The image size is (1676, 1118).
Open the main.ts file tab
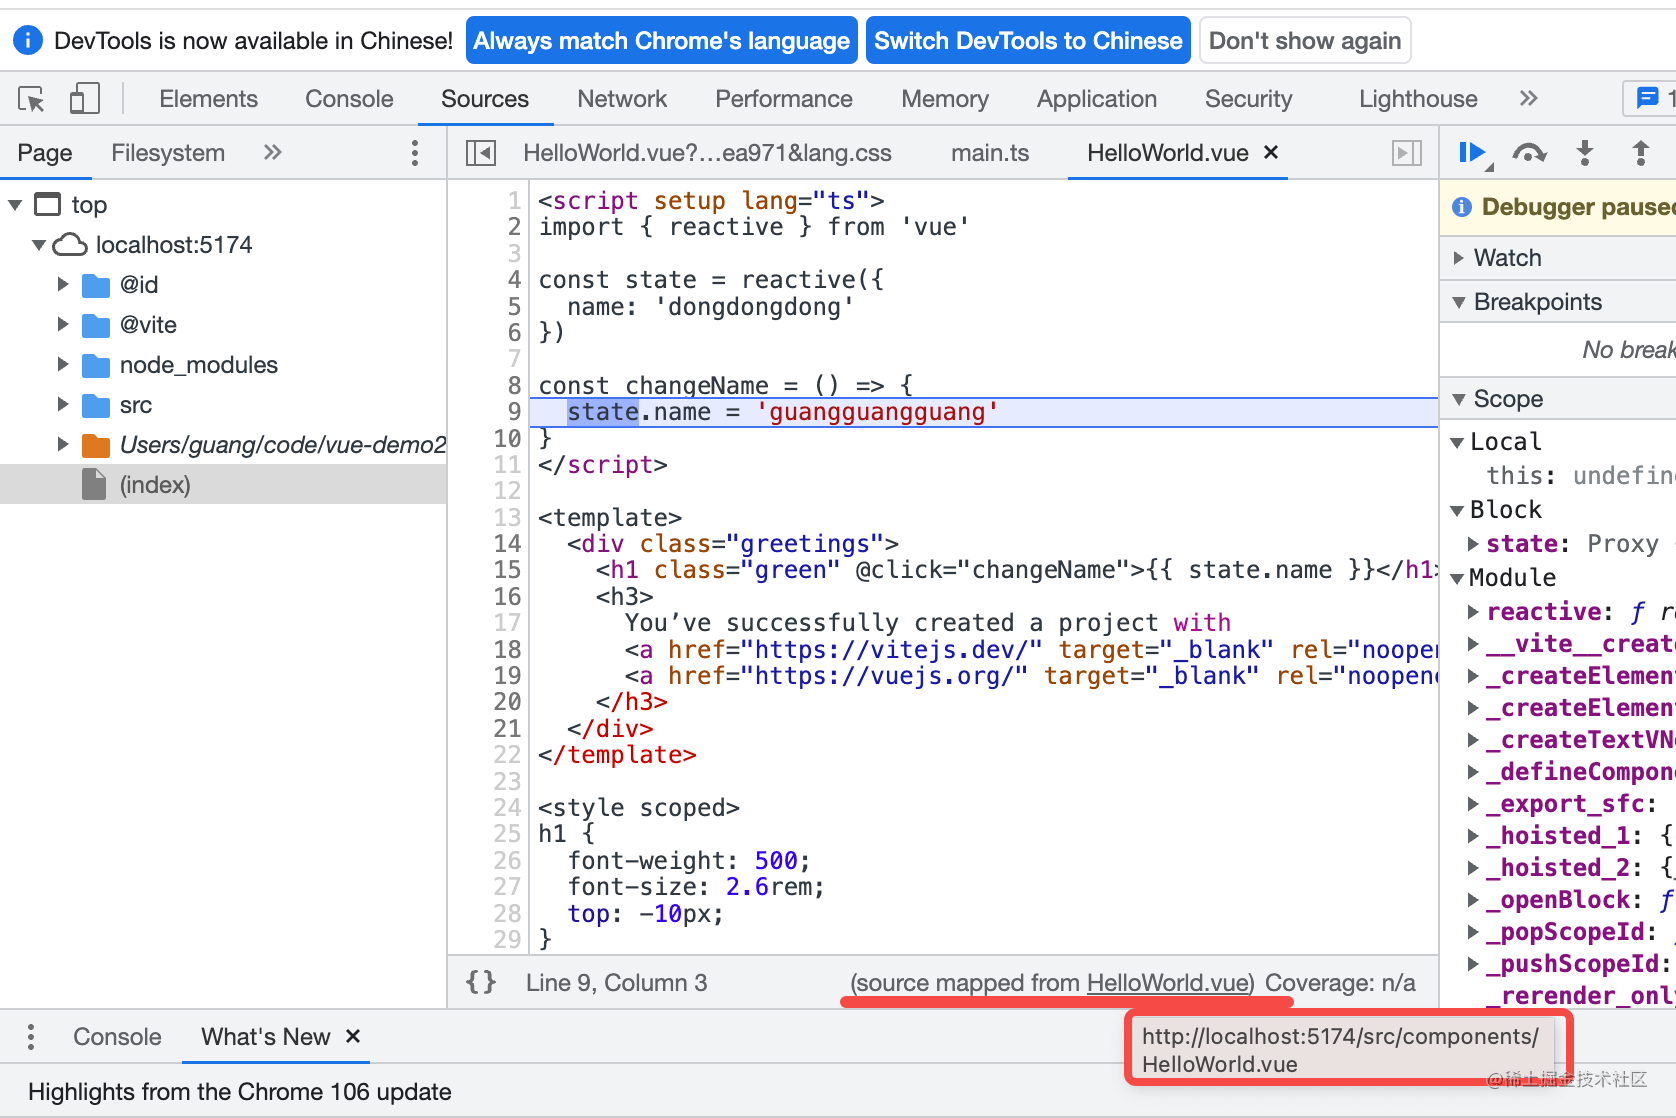pos(989,153)
